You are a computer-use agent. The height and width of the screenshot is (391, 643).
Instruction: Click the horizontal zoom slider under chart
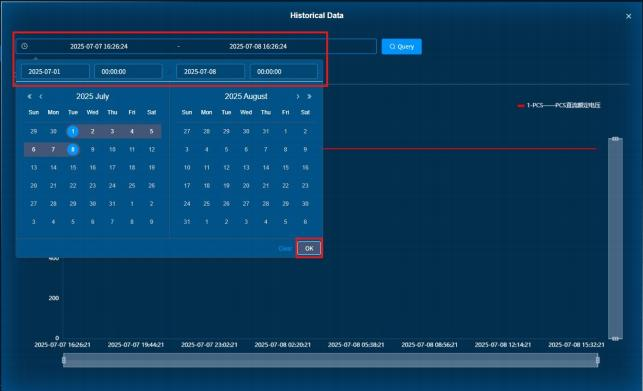[331, 360]
